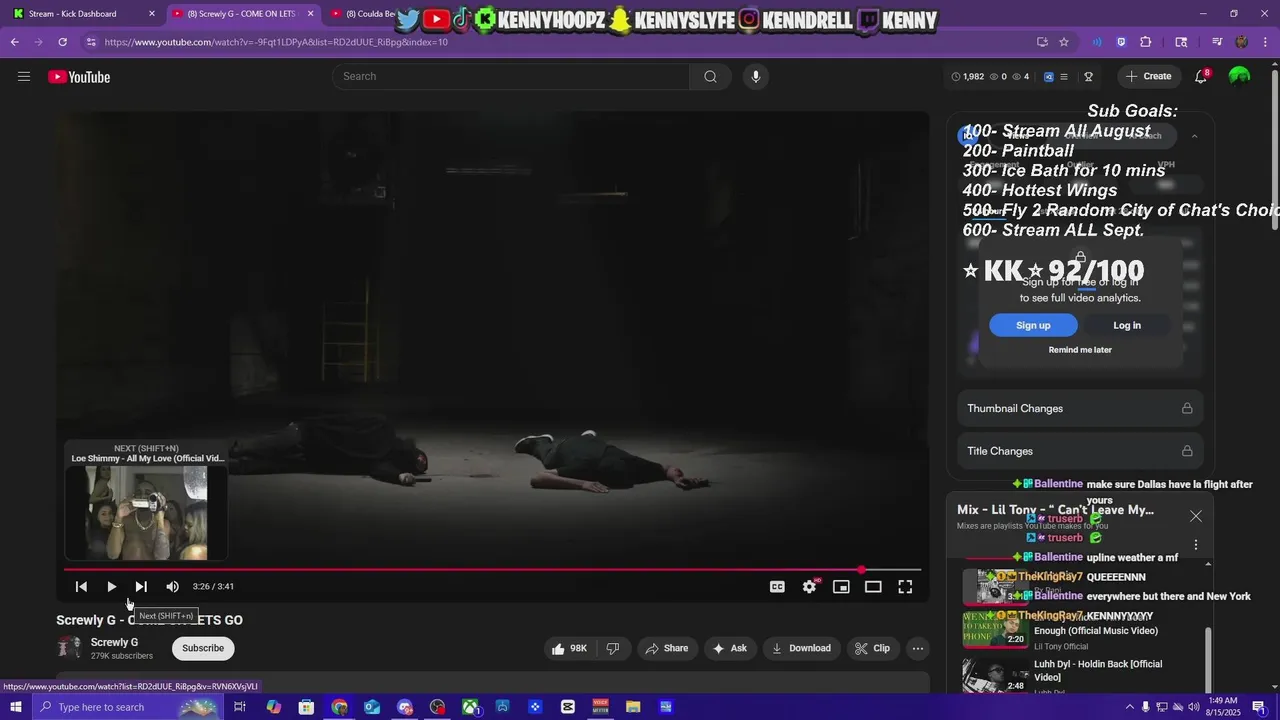1280x720 pixels.
Task: Mute the video volume speaker icon
Action: coord(172,587)
